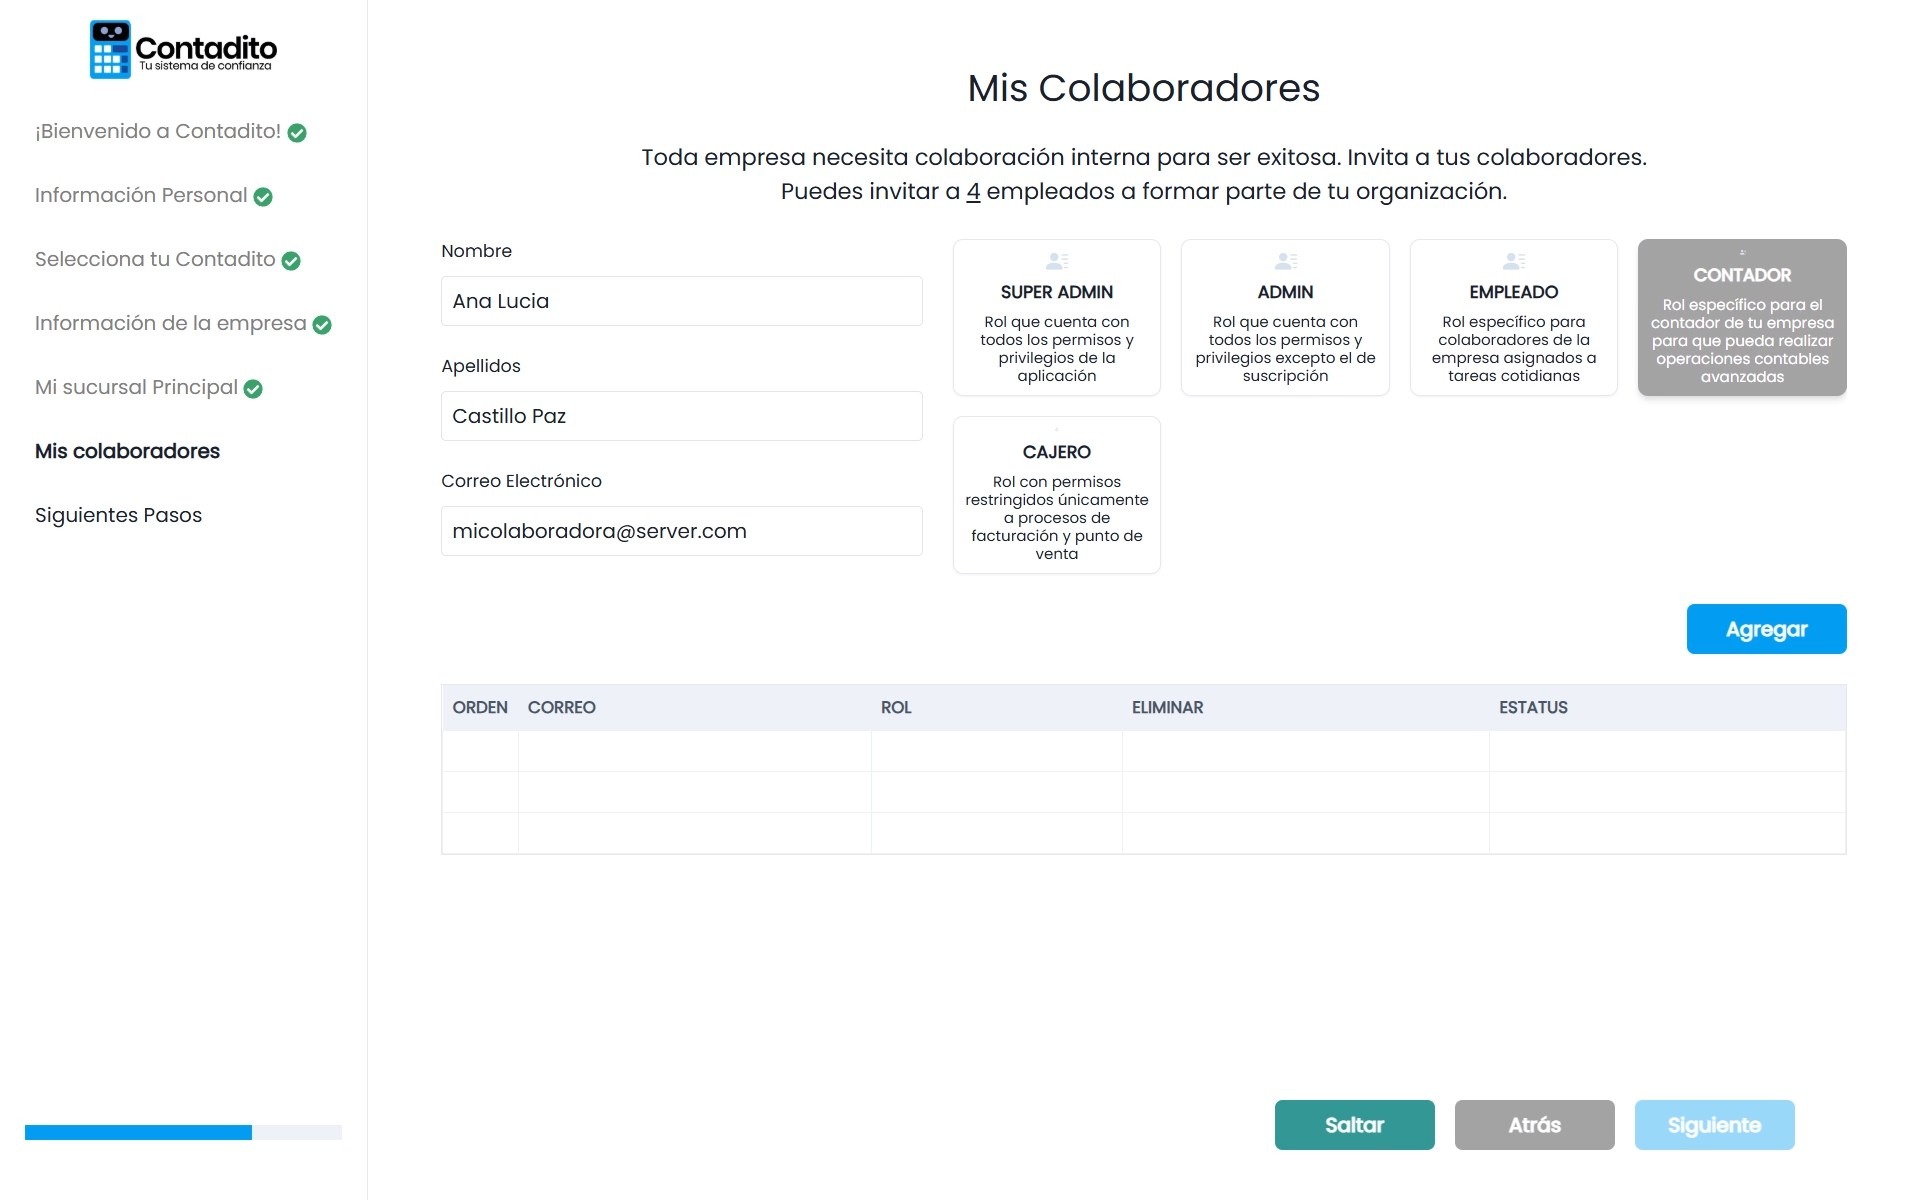Click the Saltar button
Viewport: 1920px width, 1200px height.
(1354, 1125)
